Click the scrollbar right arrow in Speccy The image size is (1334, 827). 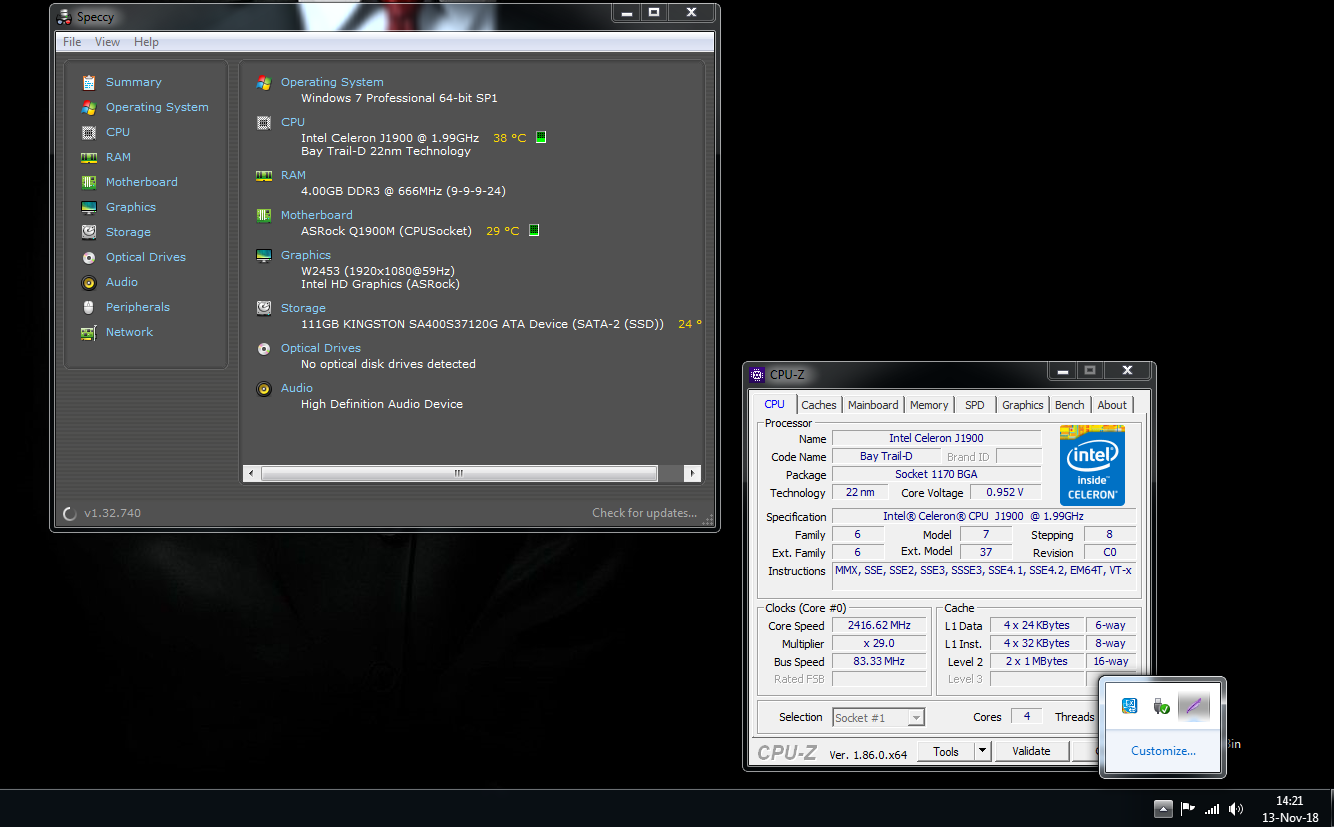pyautogui.click(x=692, y=473)
